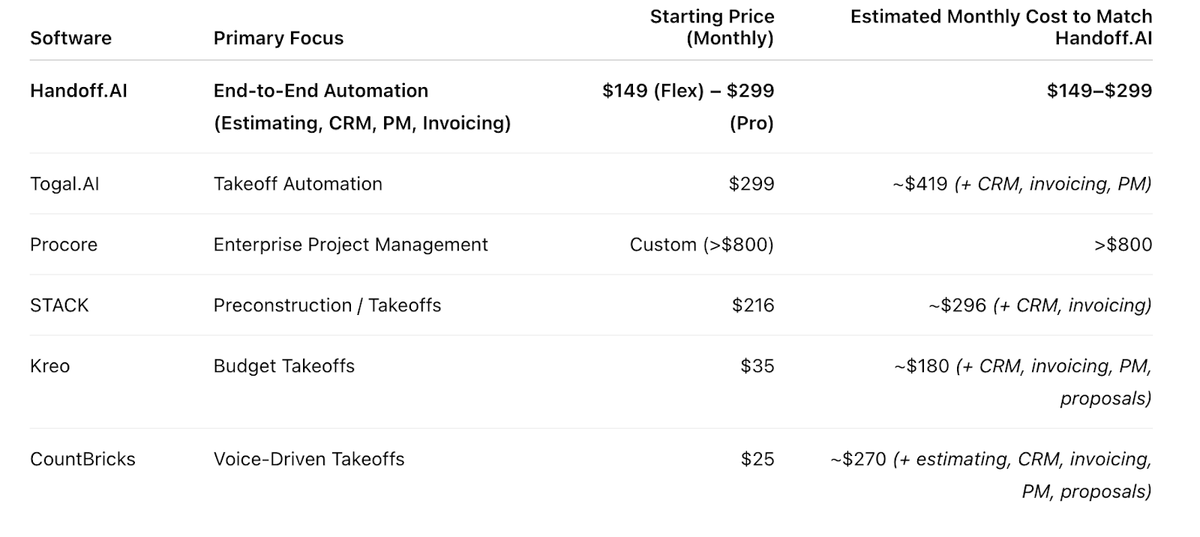Click the End-to-End Automation focus cell
The height and width of the screenshot is (537, 1200).
321,91
